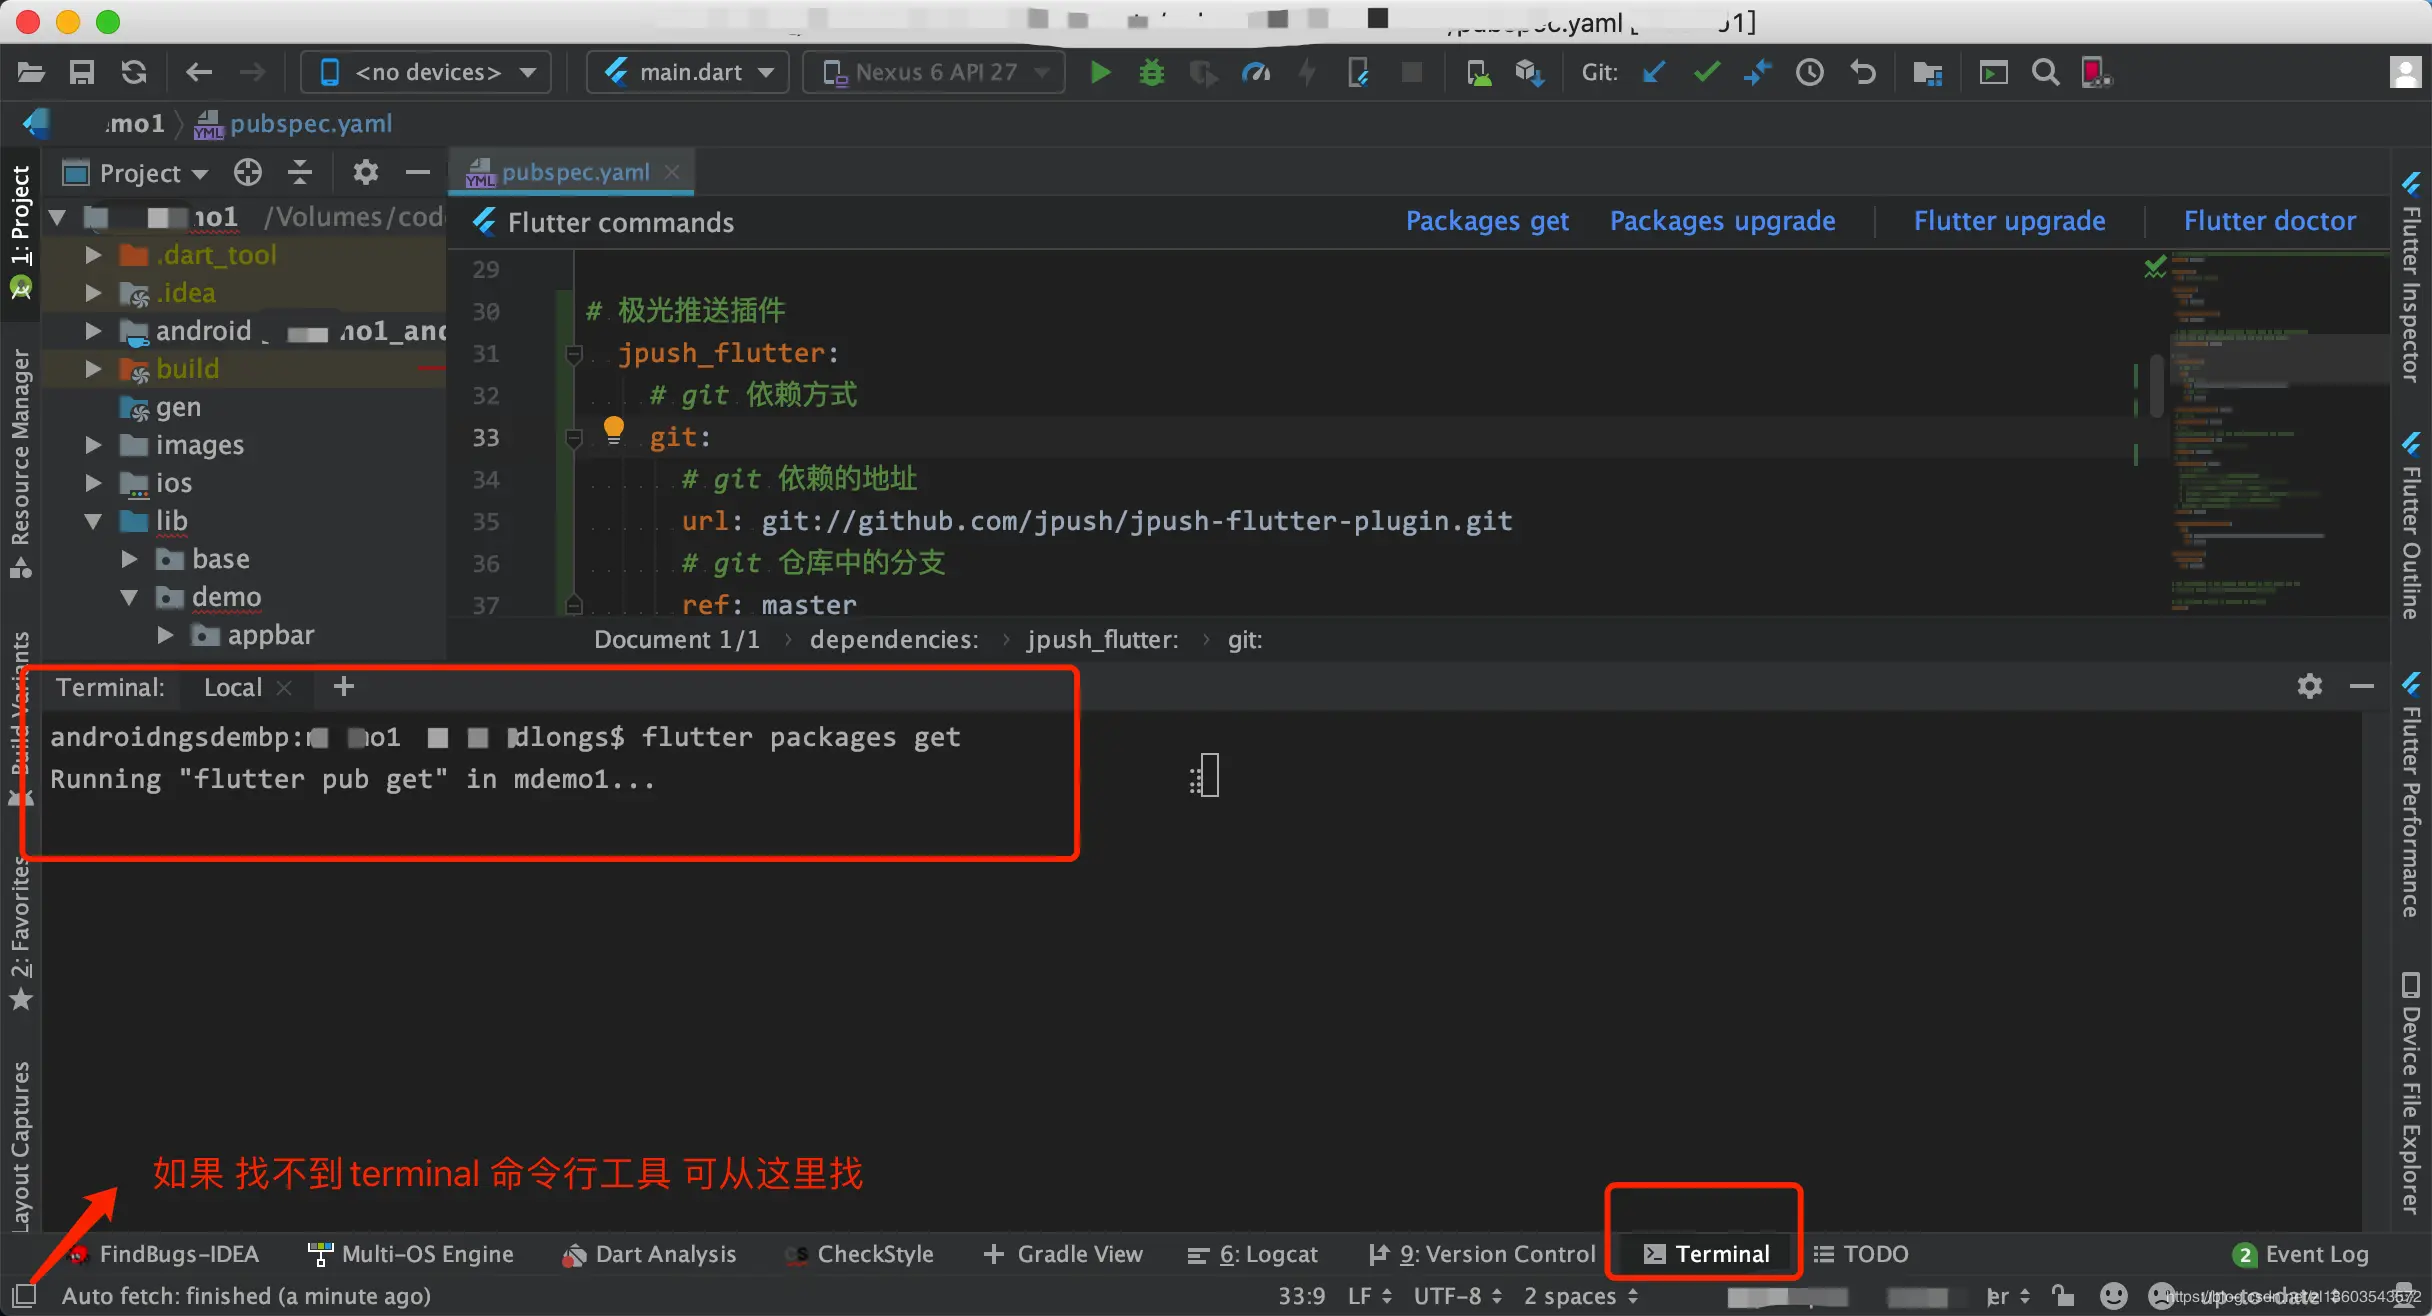Click the green Run button
Viewport: 2432px width, 1316px height.
[x=1100, y=72]
